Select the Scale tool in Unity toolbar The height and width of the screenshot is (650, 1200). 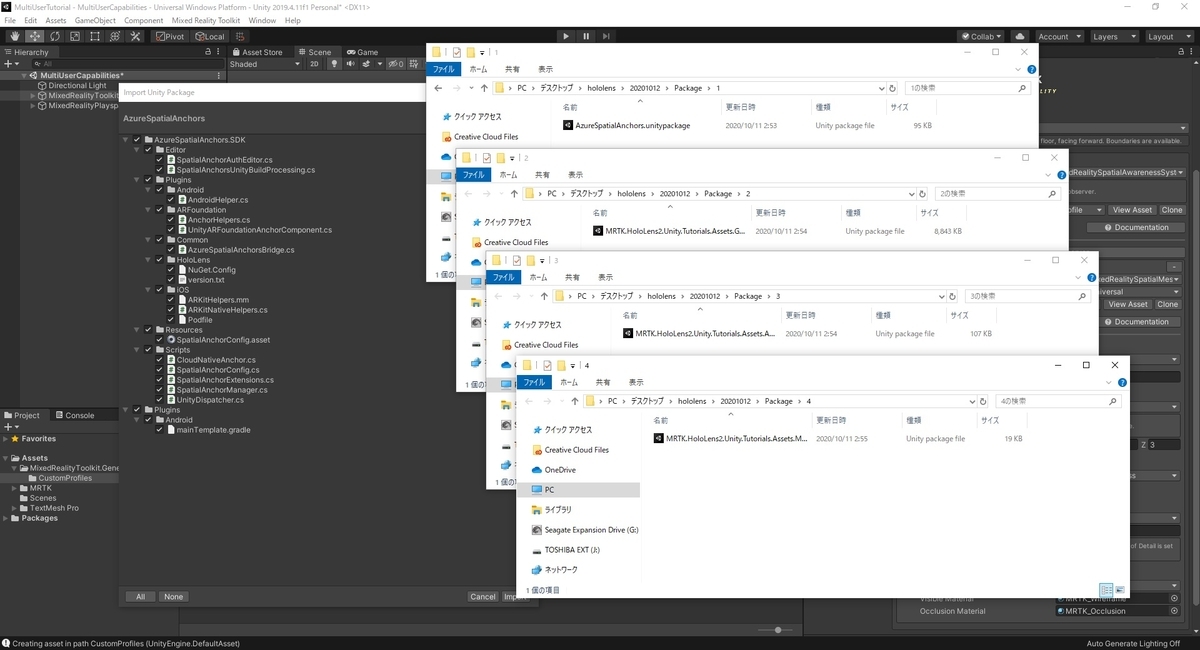click(75, 36)
